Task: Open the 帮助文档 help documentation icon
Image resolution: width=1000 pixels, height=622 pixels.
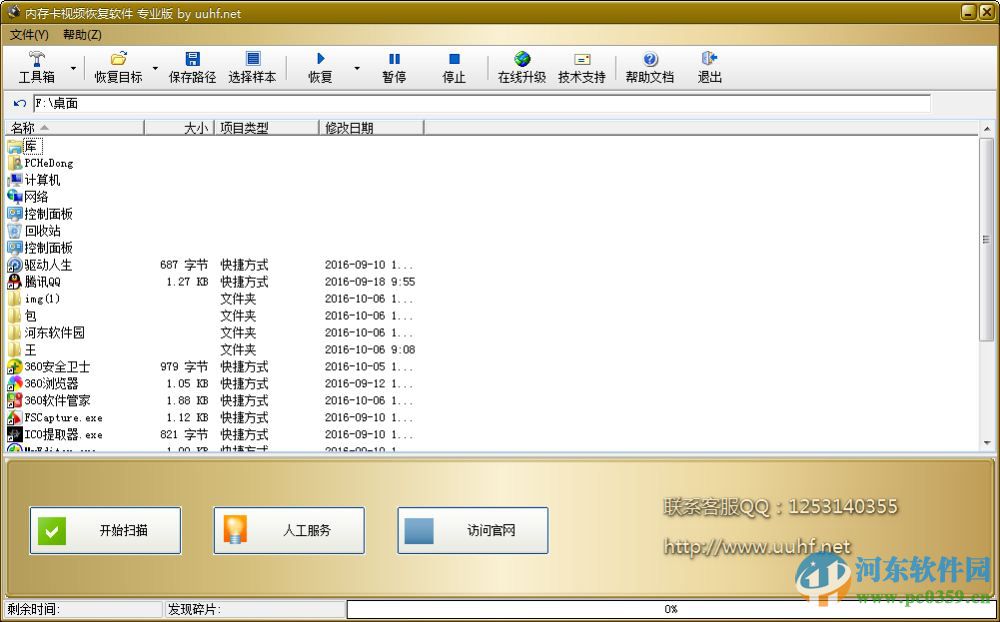Action: (649, 57)
